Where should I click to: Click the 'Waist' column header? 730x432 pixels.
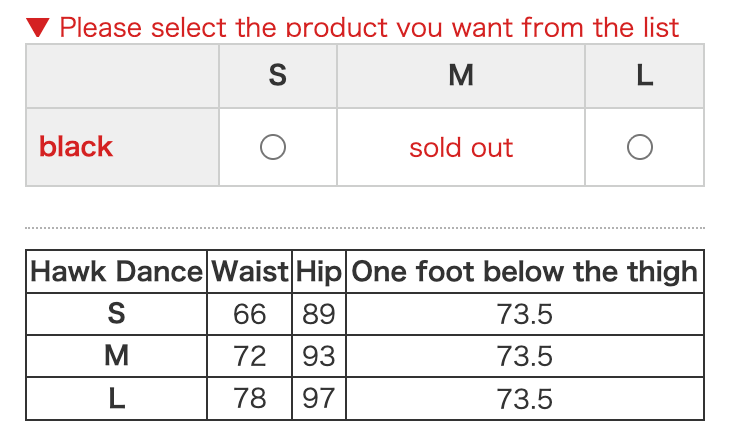tap(250, 272)
